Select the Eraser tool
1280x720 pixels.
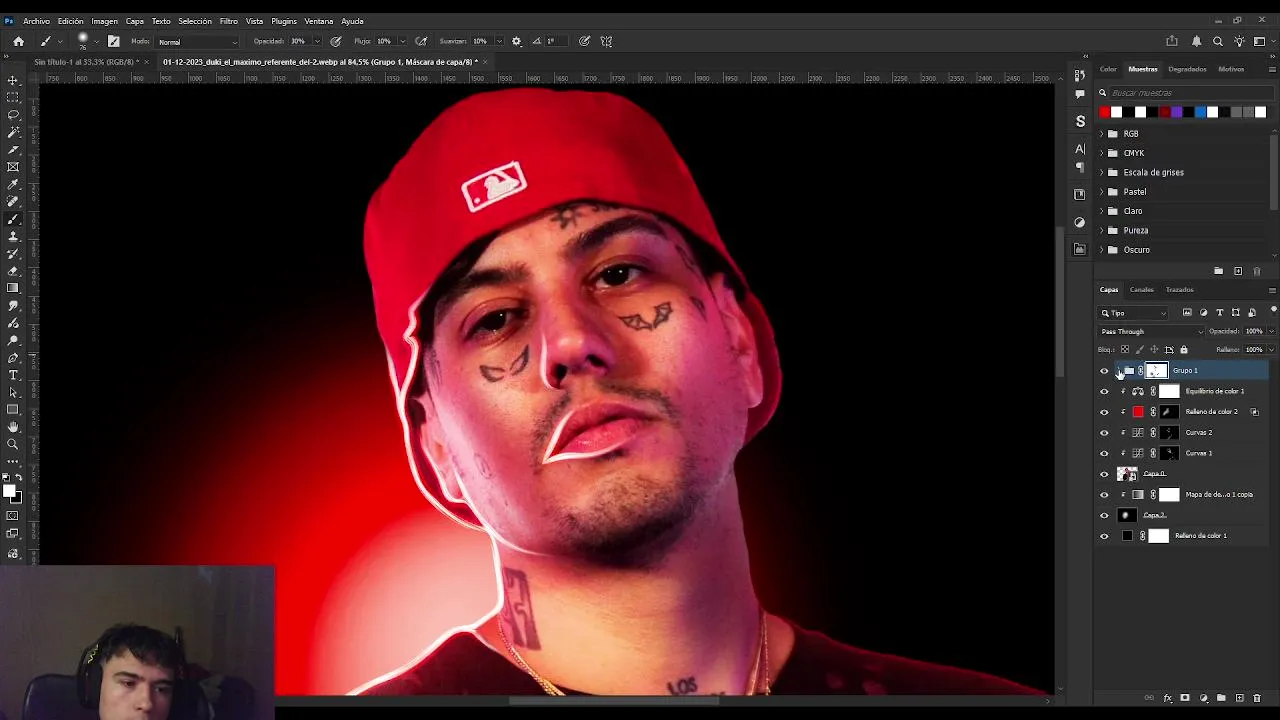coord(13,271)
